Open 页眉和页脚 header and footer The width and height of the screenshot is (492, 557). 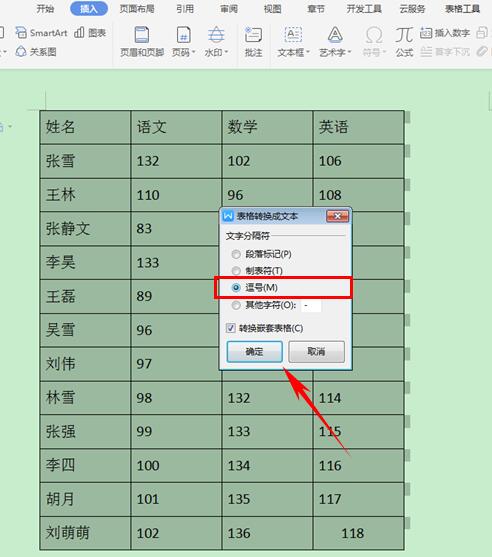pyautogui.click(x=142, y=42)
